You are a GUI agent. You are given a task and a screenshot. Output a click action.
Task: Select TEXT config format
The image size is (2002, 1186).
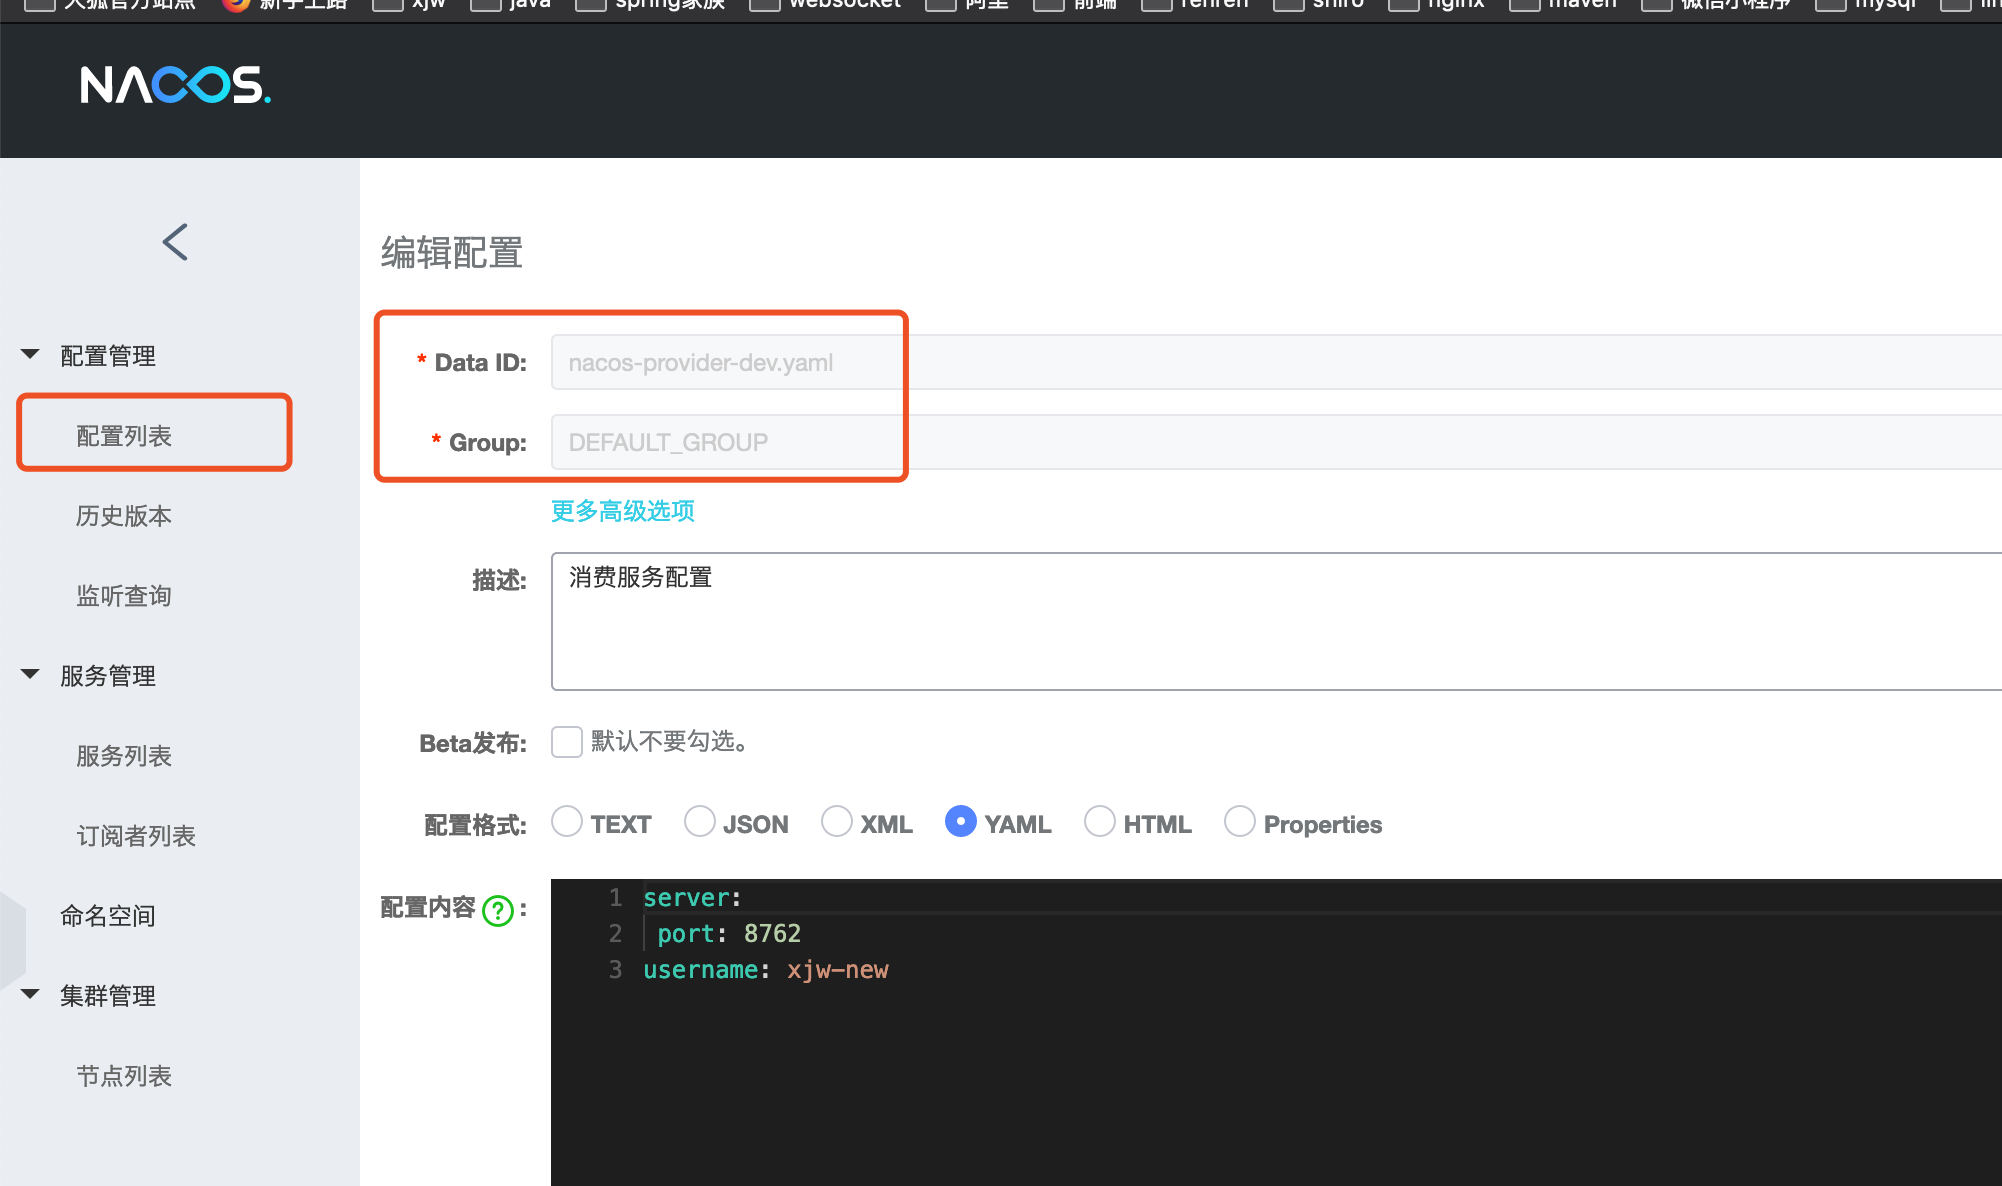[x=567, y=822]
